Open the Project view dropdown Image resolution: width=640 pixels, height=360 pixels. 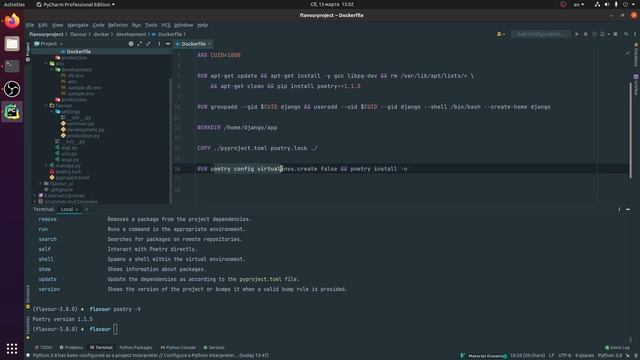click(x=49, y=44)
